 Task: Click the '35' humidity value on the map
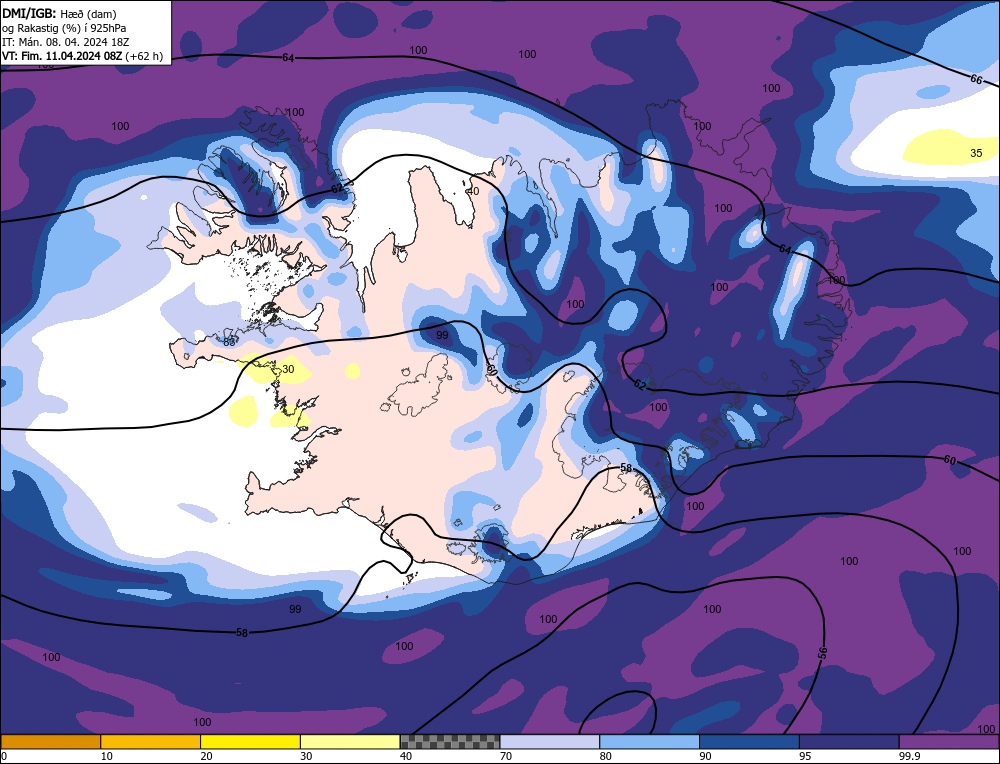(x=976, y=153)
